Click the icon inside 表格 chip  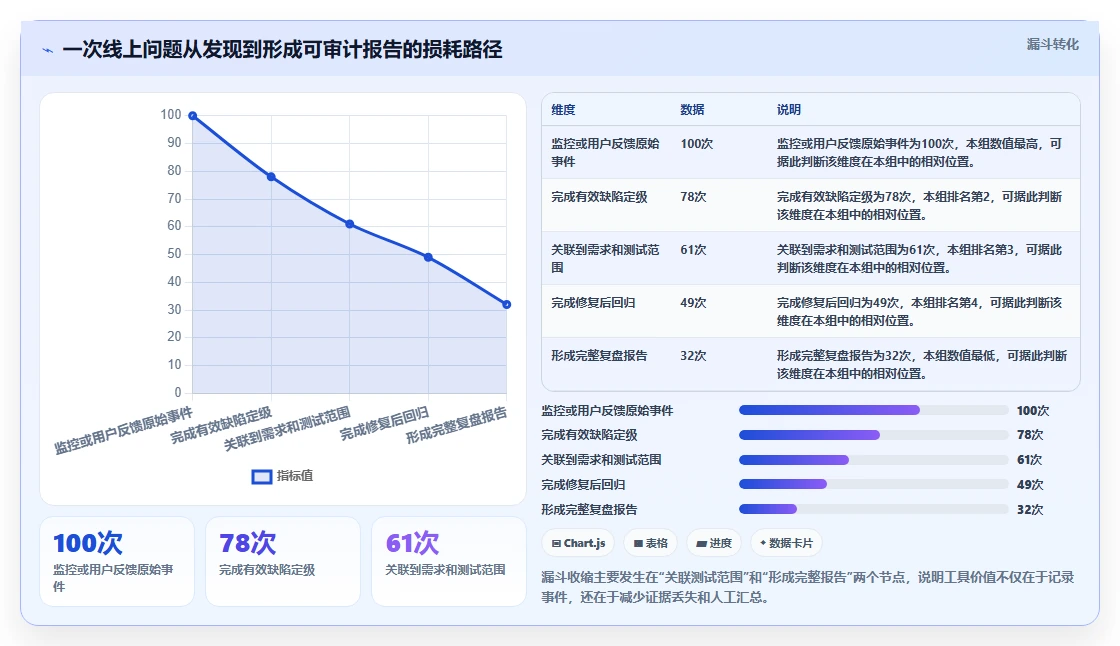click(638, 544)
